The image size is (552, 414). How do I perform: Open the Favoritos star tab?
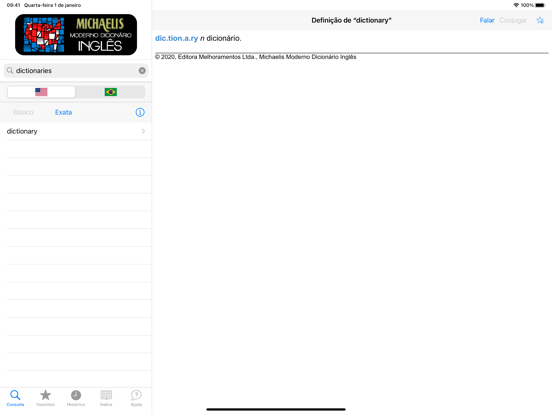(x=45, y=398)
